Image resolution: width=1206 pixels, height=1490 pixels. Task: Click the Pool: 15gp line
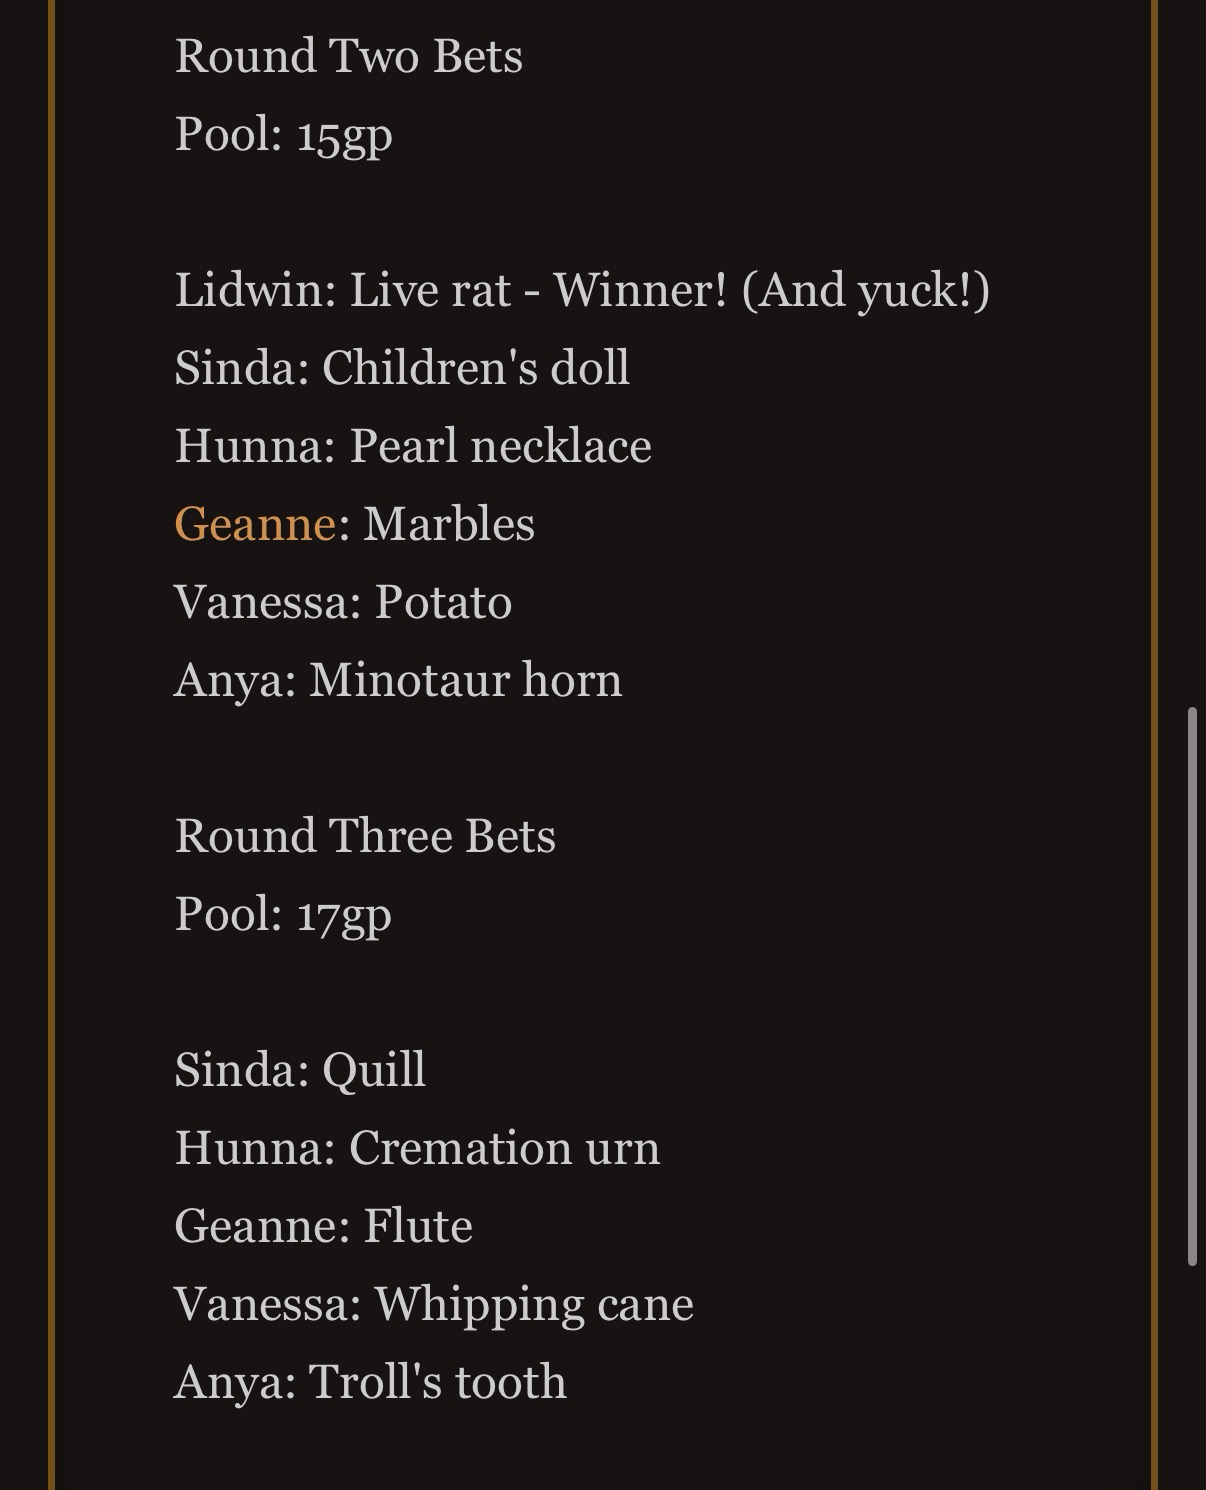[x=283, y=134]
